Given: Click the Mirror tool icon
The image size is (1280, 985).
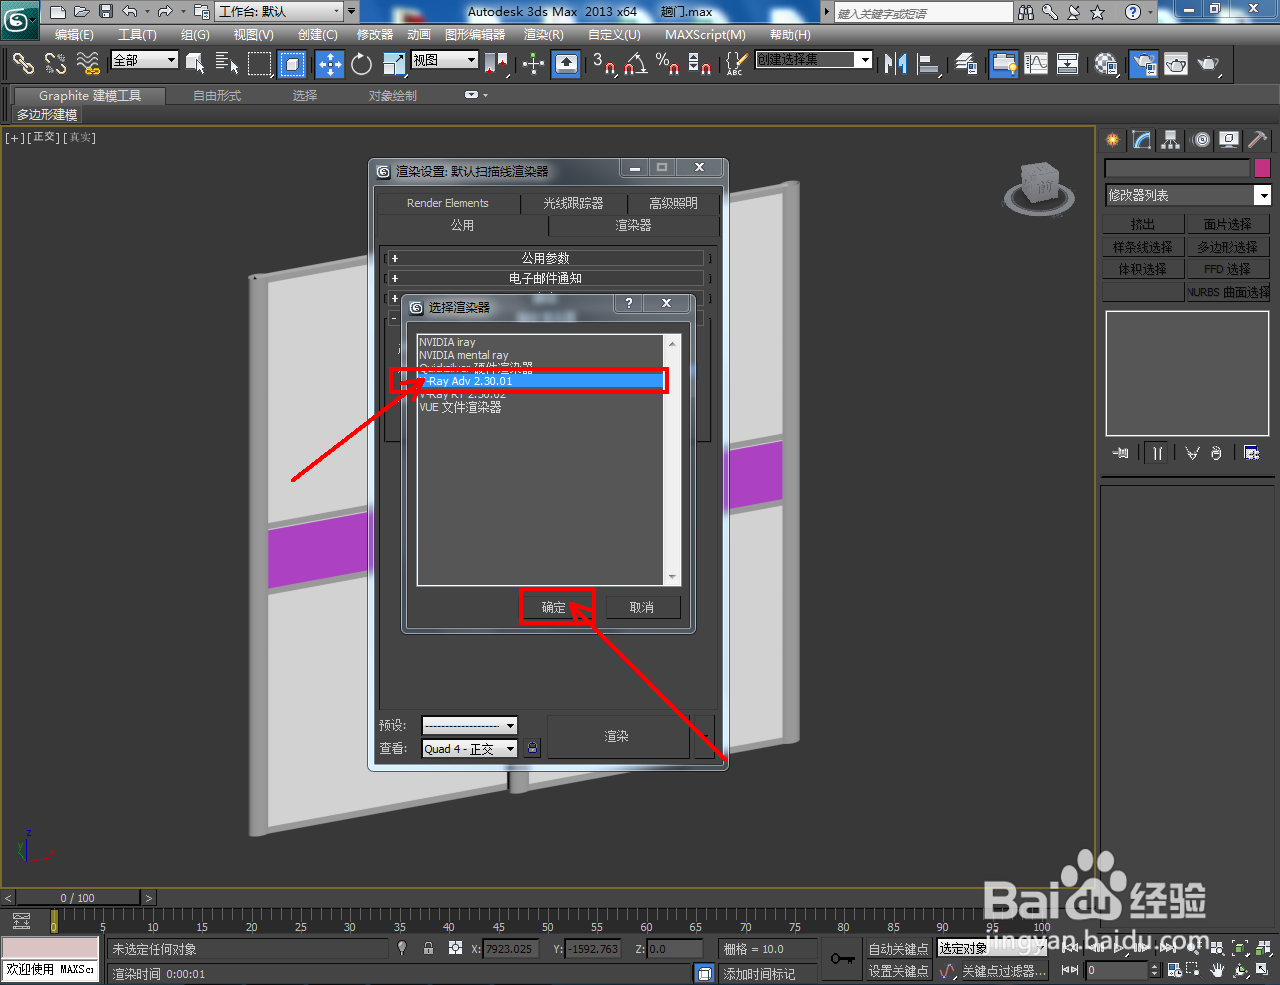Looking at the screenshot, I should pos(896,64).
